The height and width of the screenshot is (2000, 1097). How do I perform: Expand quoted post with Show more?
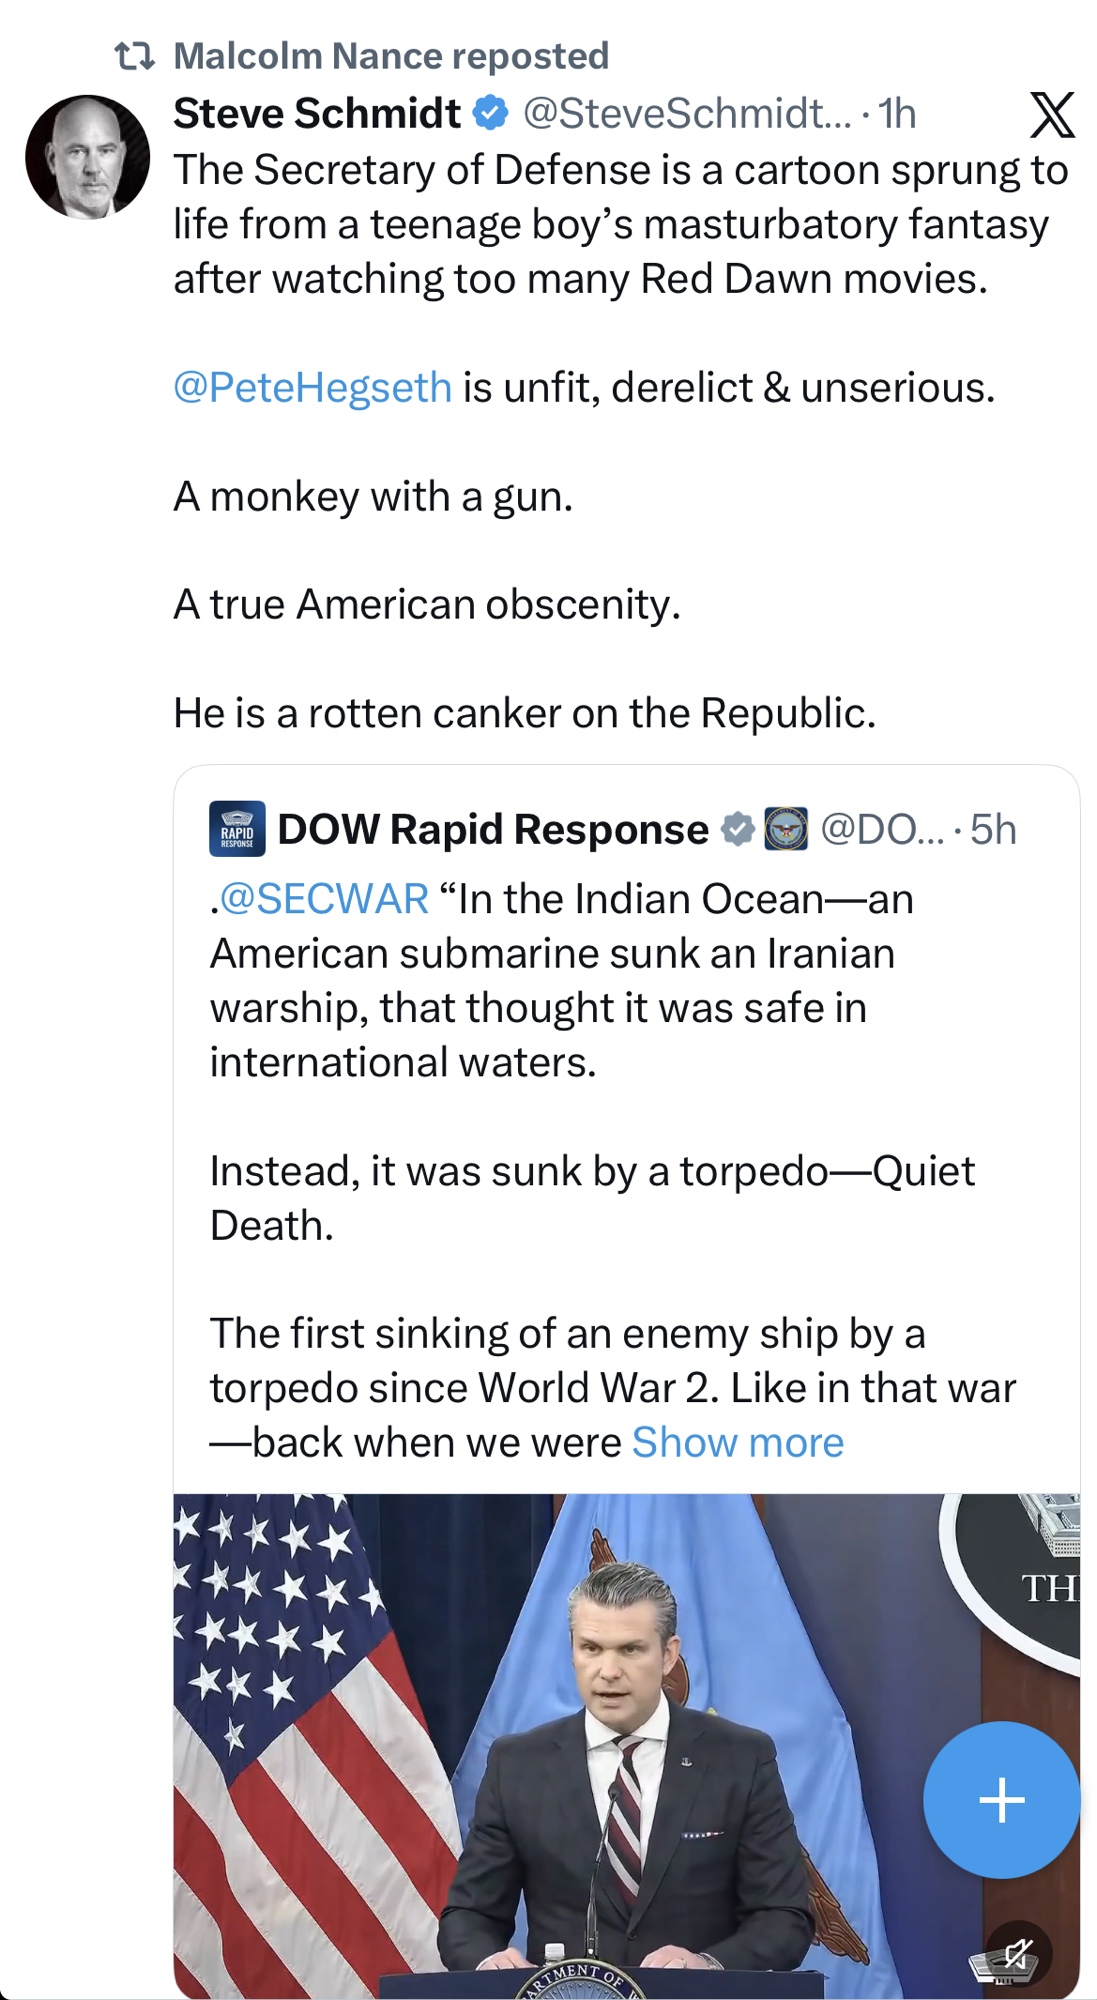point(738,1443)
